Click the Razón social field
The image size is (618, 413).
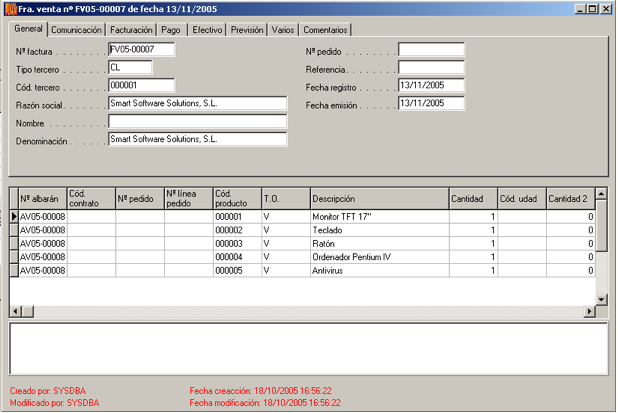(197, 103)
